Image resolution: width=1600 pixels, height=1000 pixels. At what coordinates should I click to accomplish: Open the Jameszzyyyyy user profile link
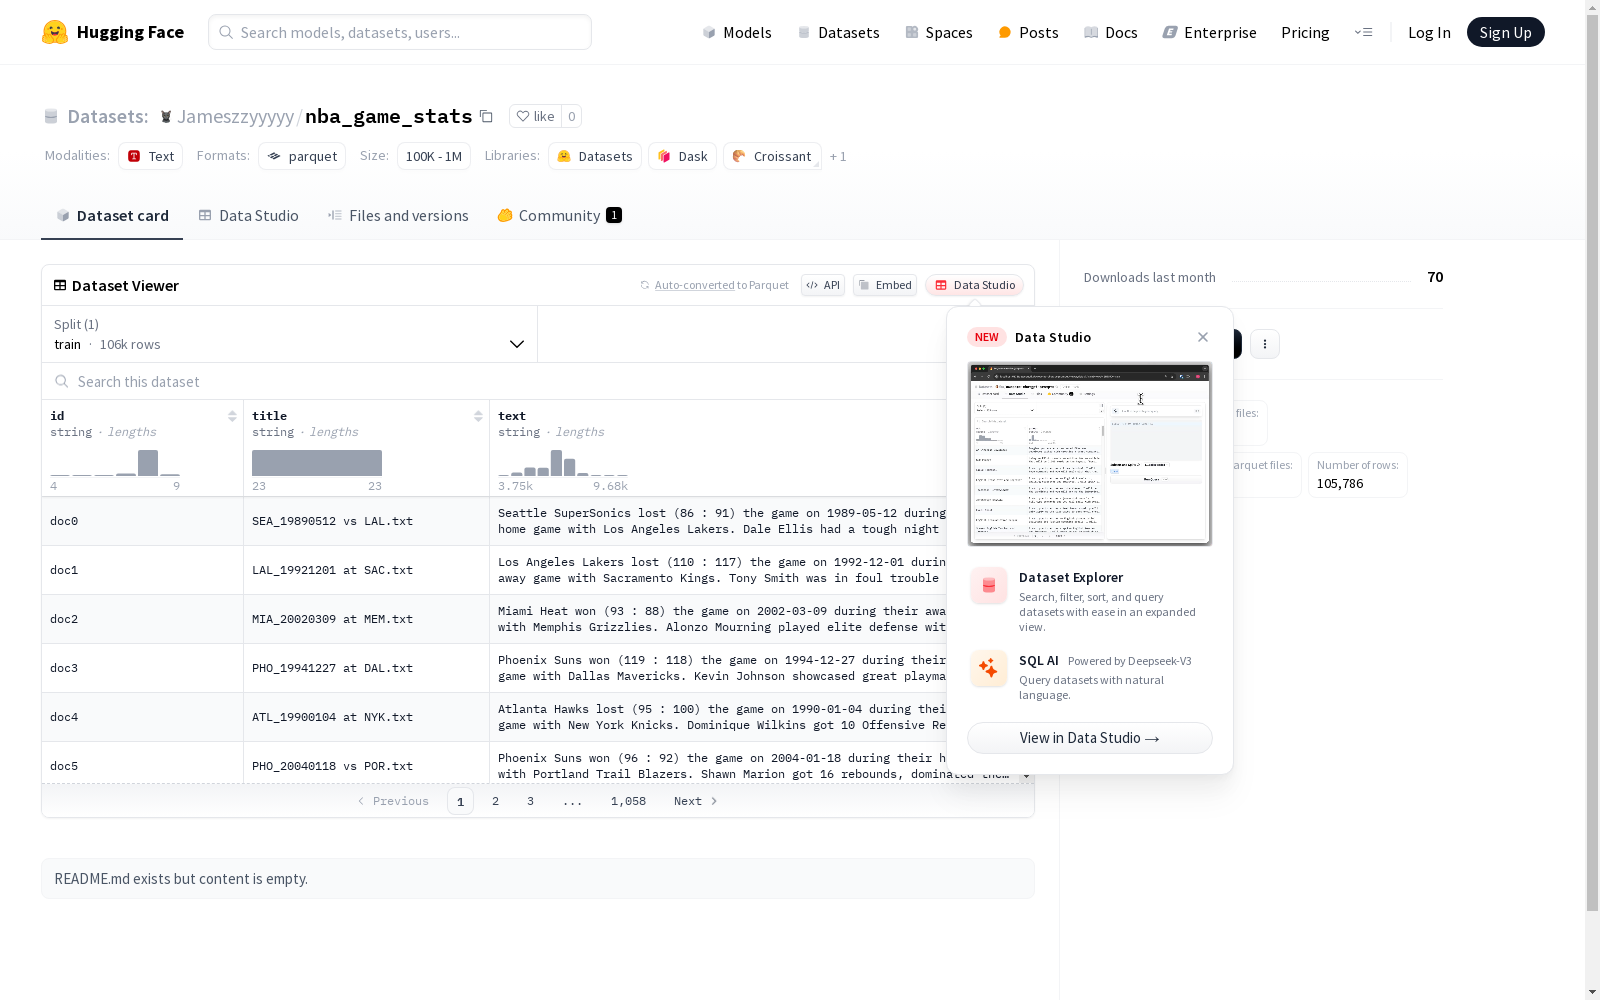235,116
